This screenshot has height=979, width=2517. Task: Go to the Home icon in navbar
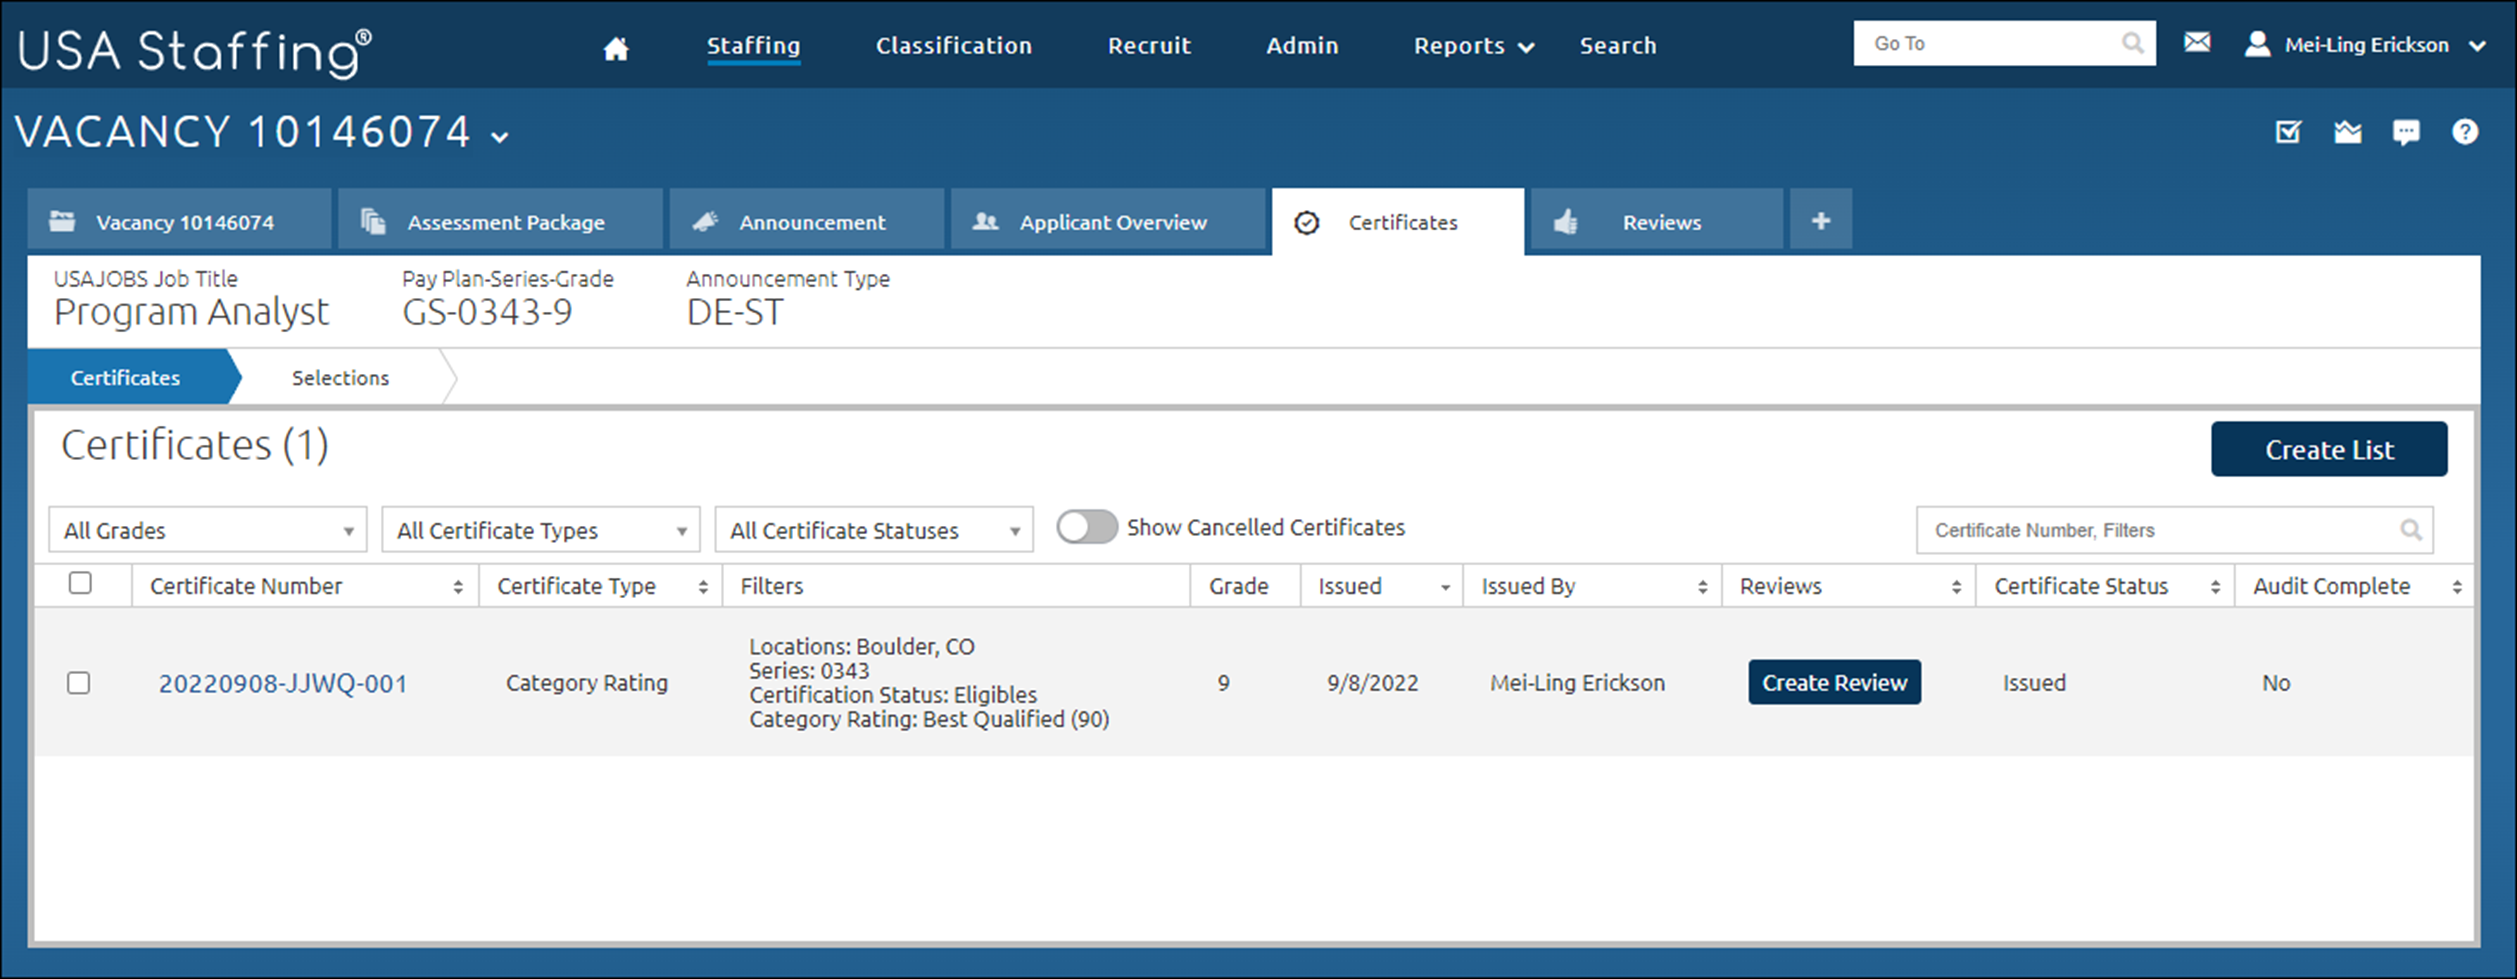coord(616,47)
